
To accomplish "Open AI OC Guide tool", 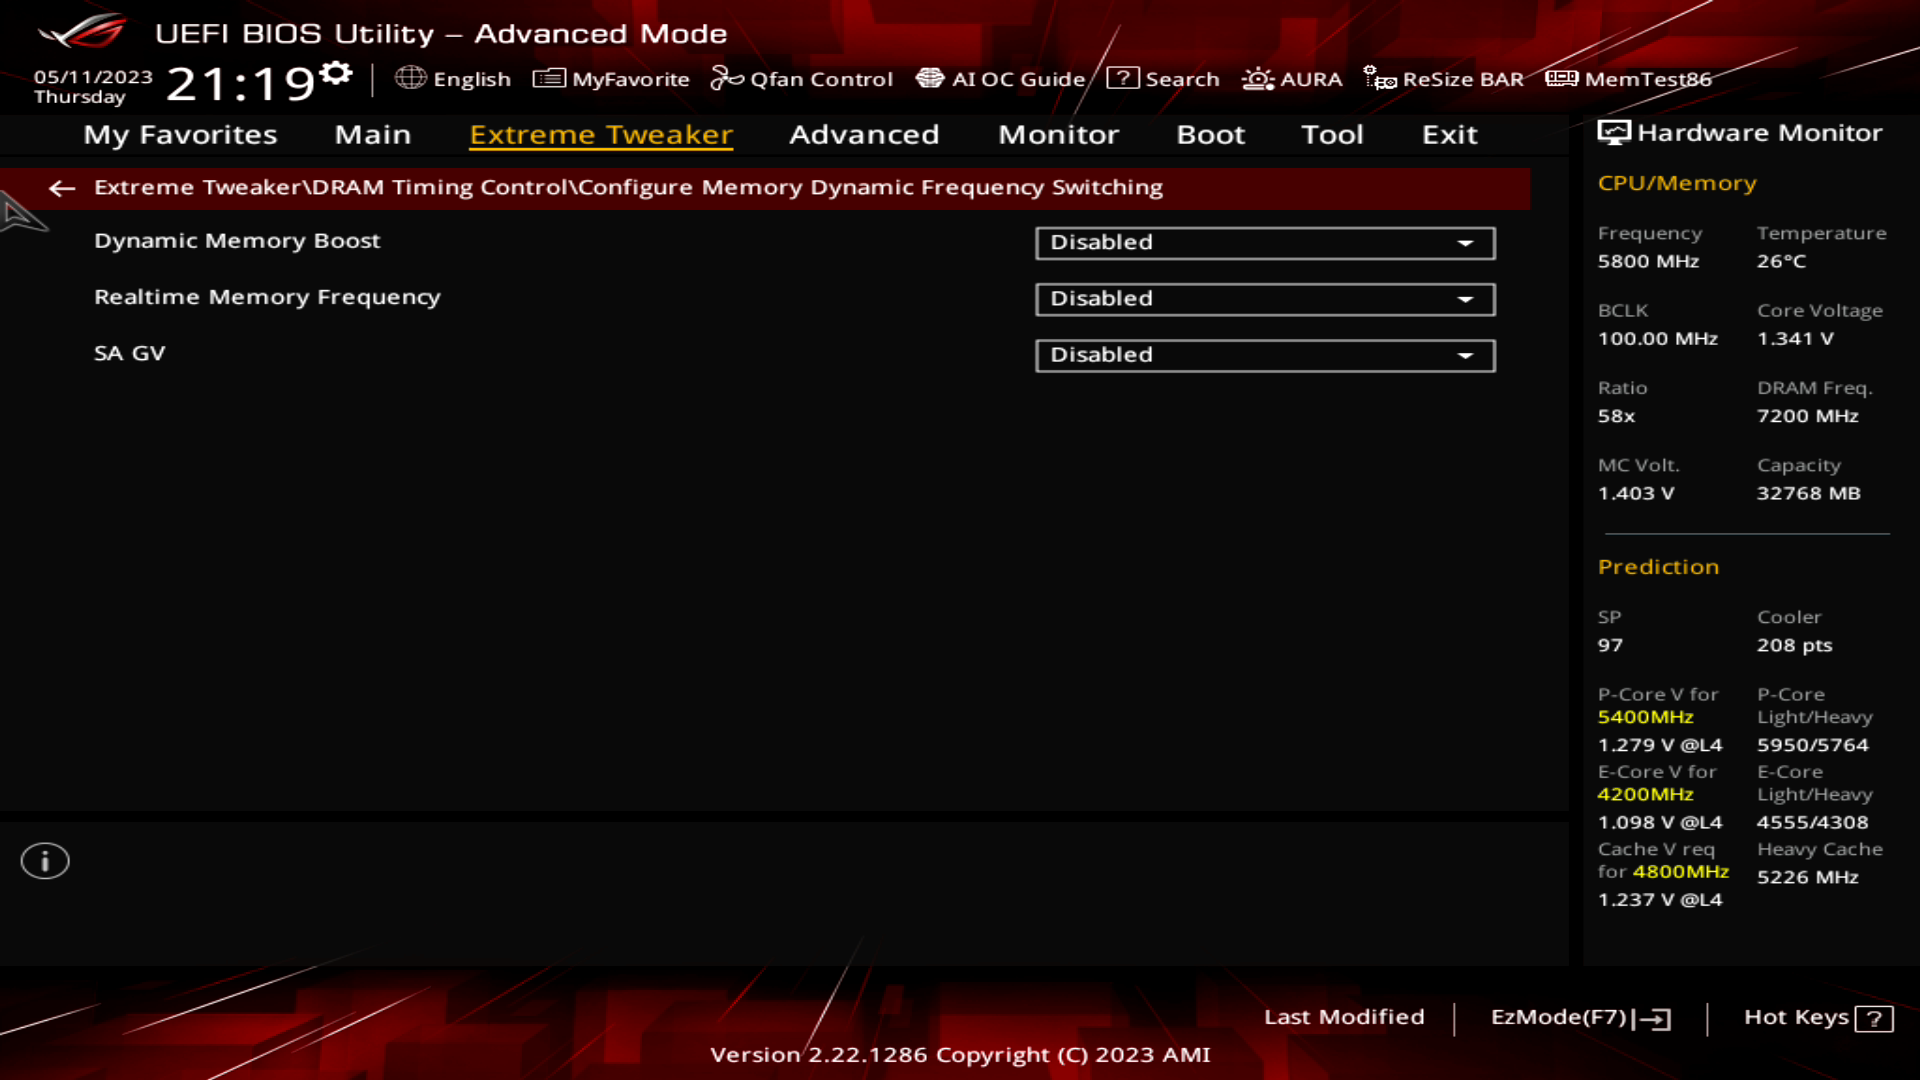I will [x=1004, y=79].
